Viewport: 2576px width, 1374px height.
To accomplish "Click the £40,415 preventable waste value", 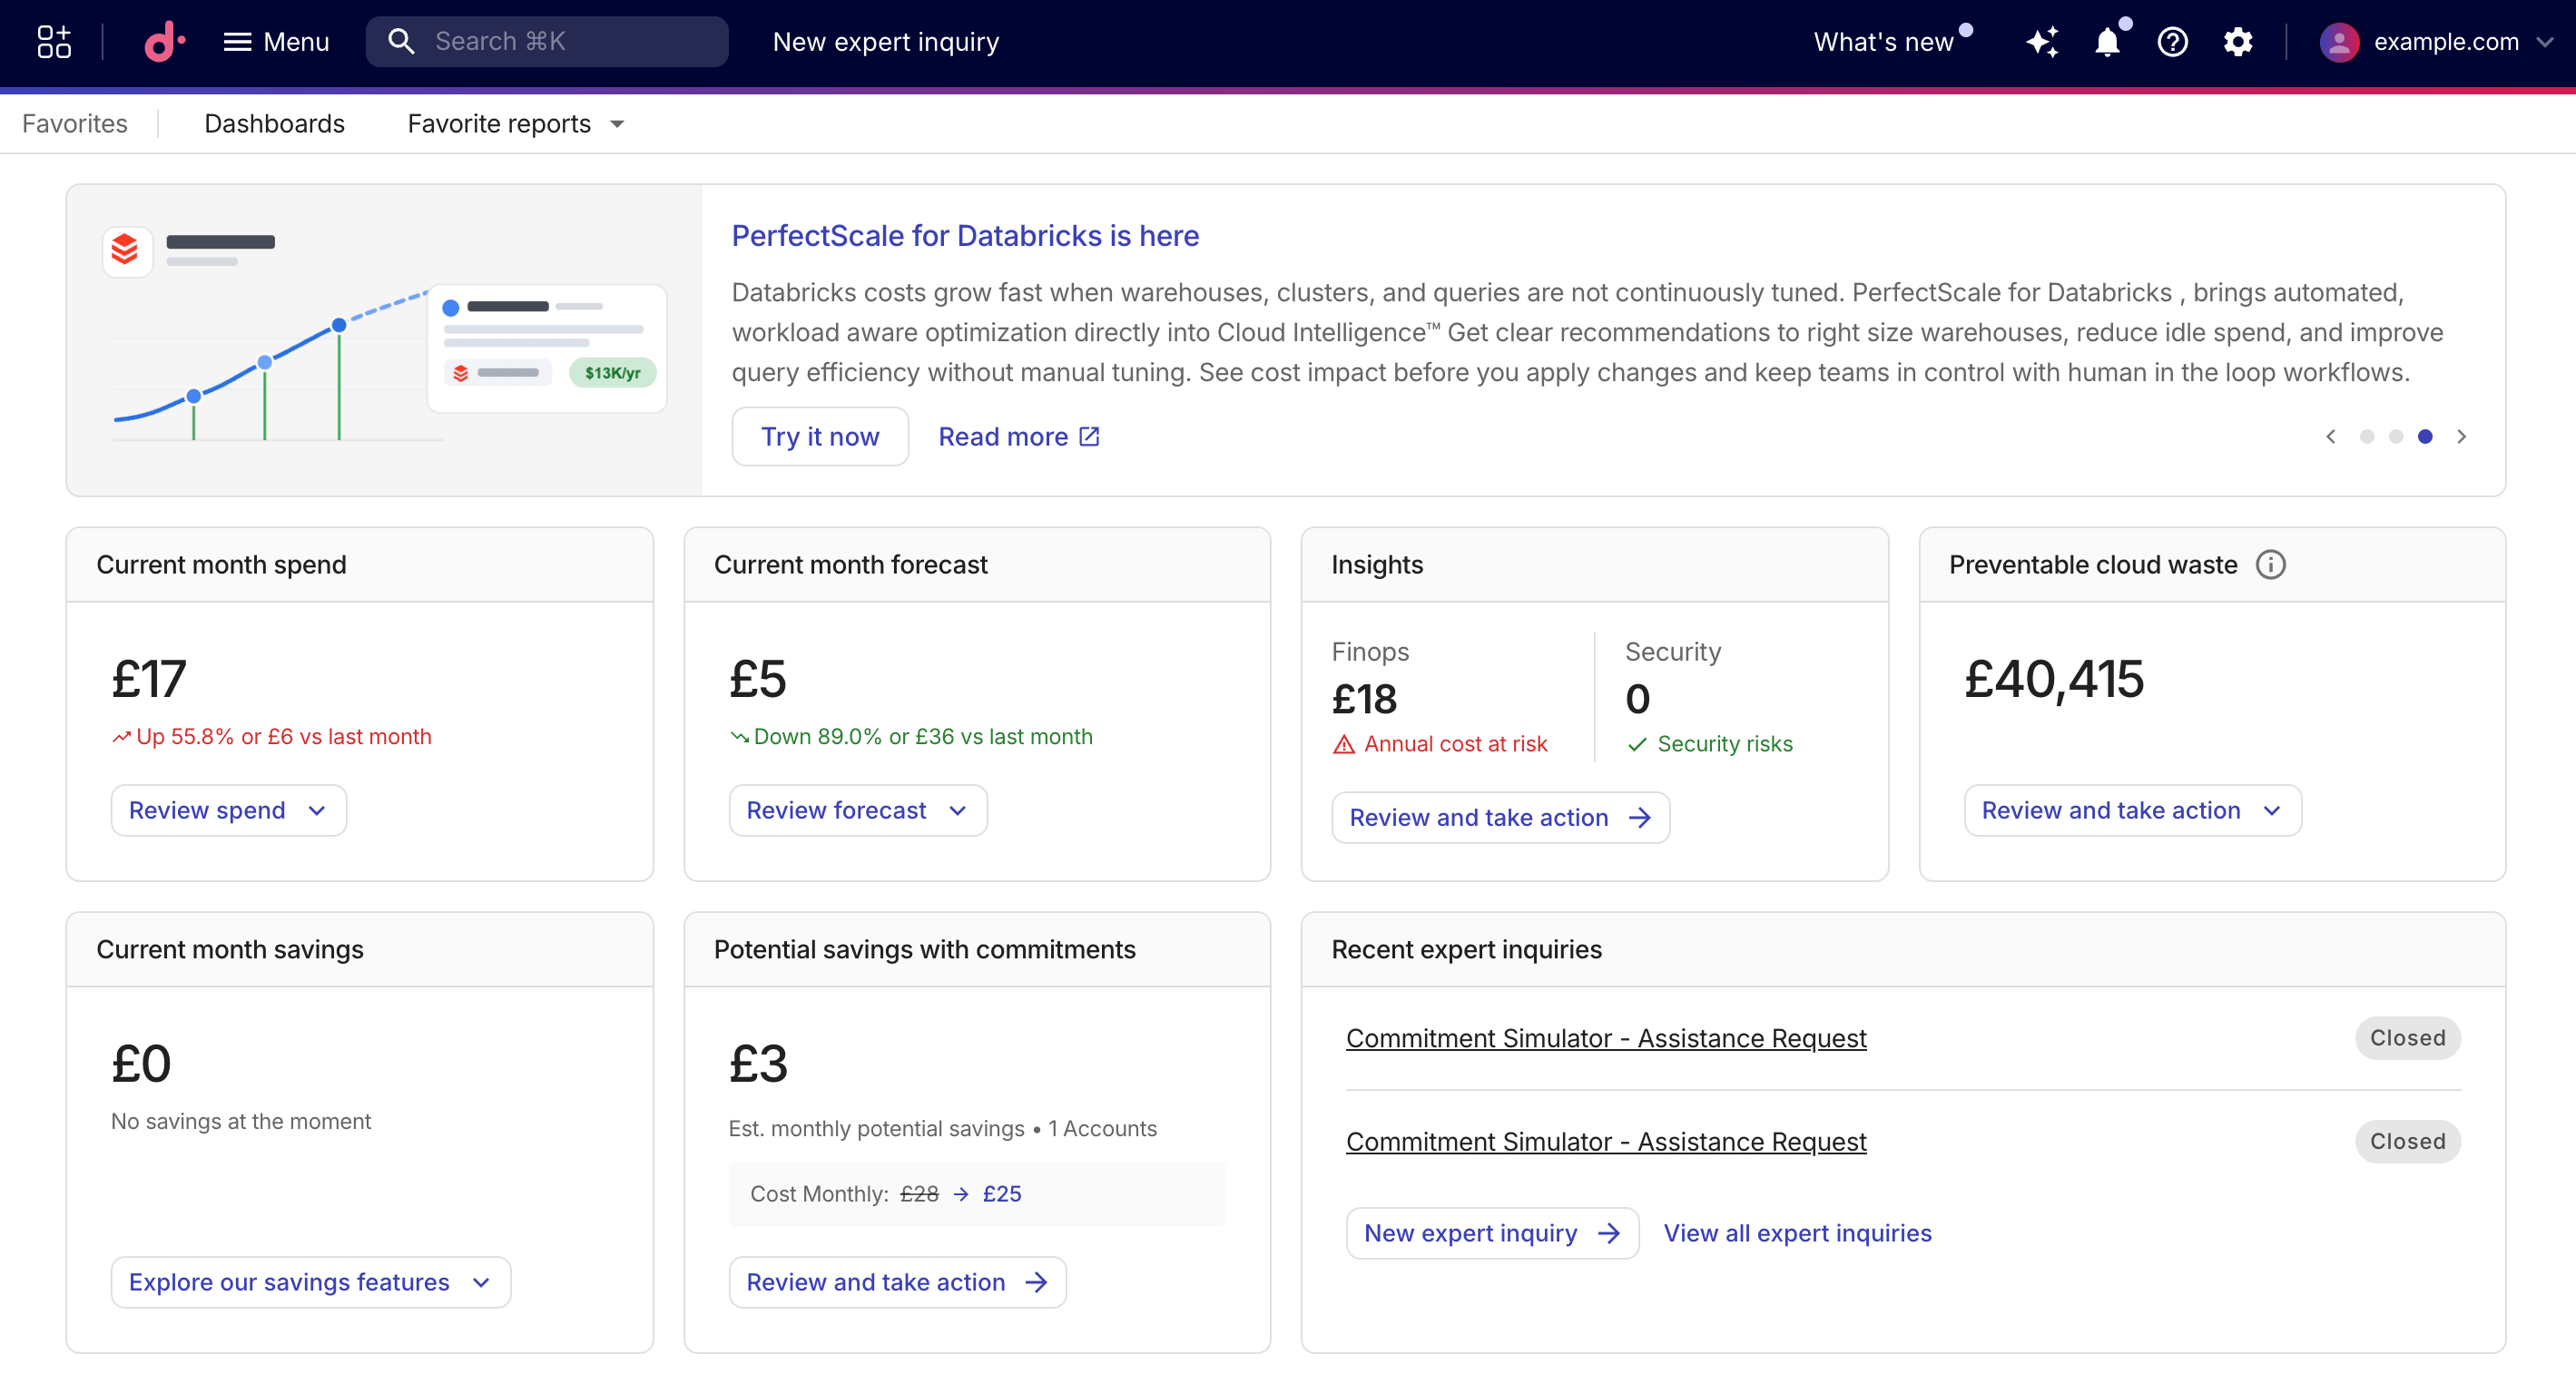I will coord(2054,679).
